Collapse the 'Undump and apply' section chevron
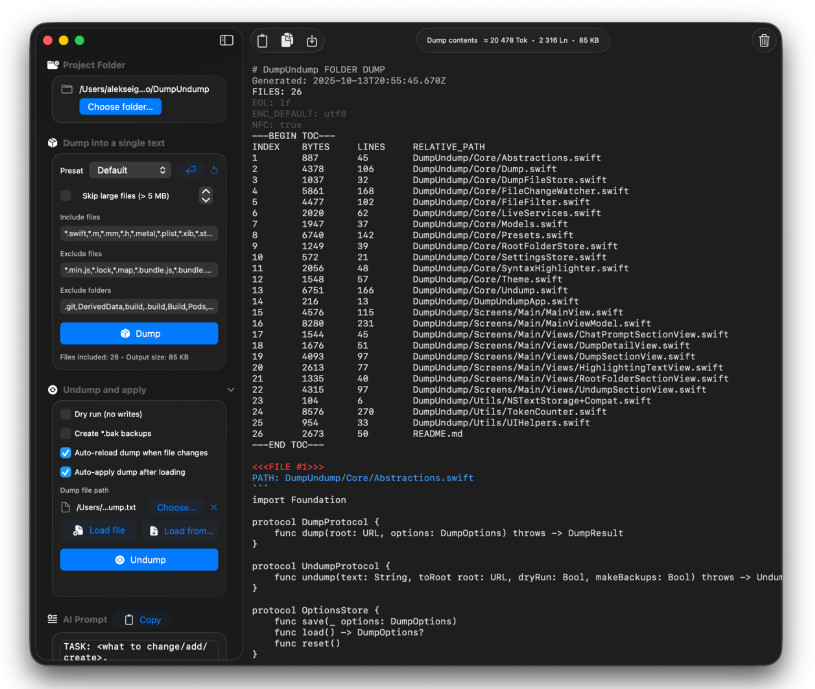This screenshot has width=815, height=689. tap(231, 390)
